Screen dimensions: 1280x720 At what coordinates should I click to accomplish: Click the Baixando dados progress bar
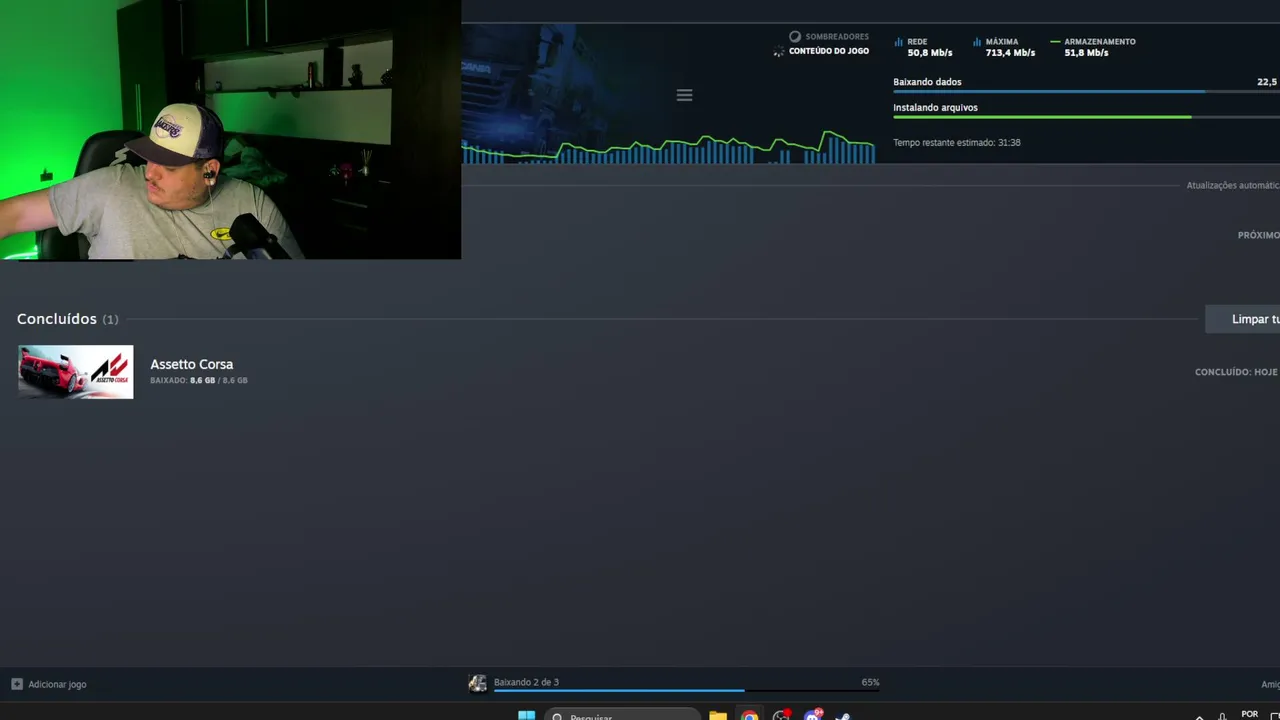(1086, 91)
